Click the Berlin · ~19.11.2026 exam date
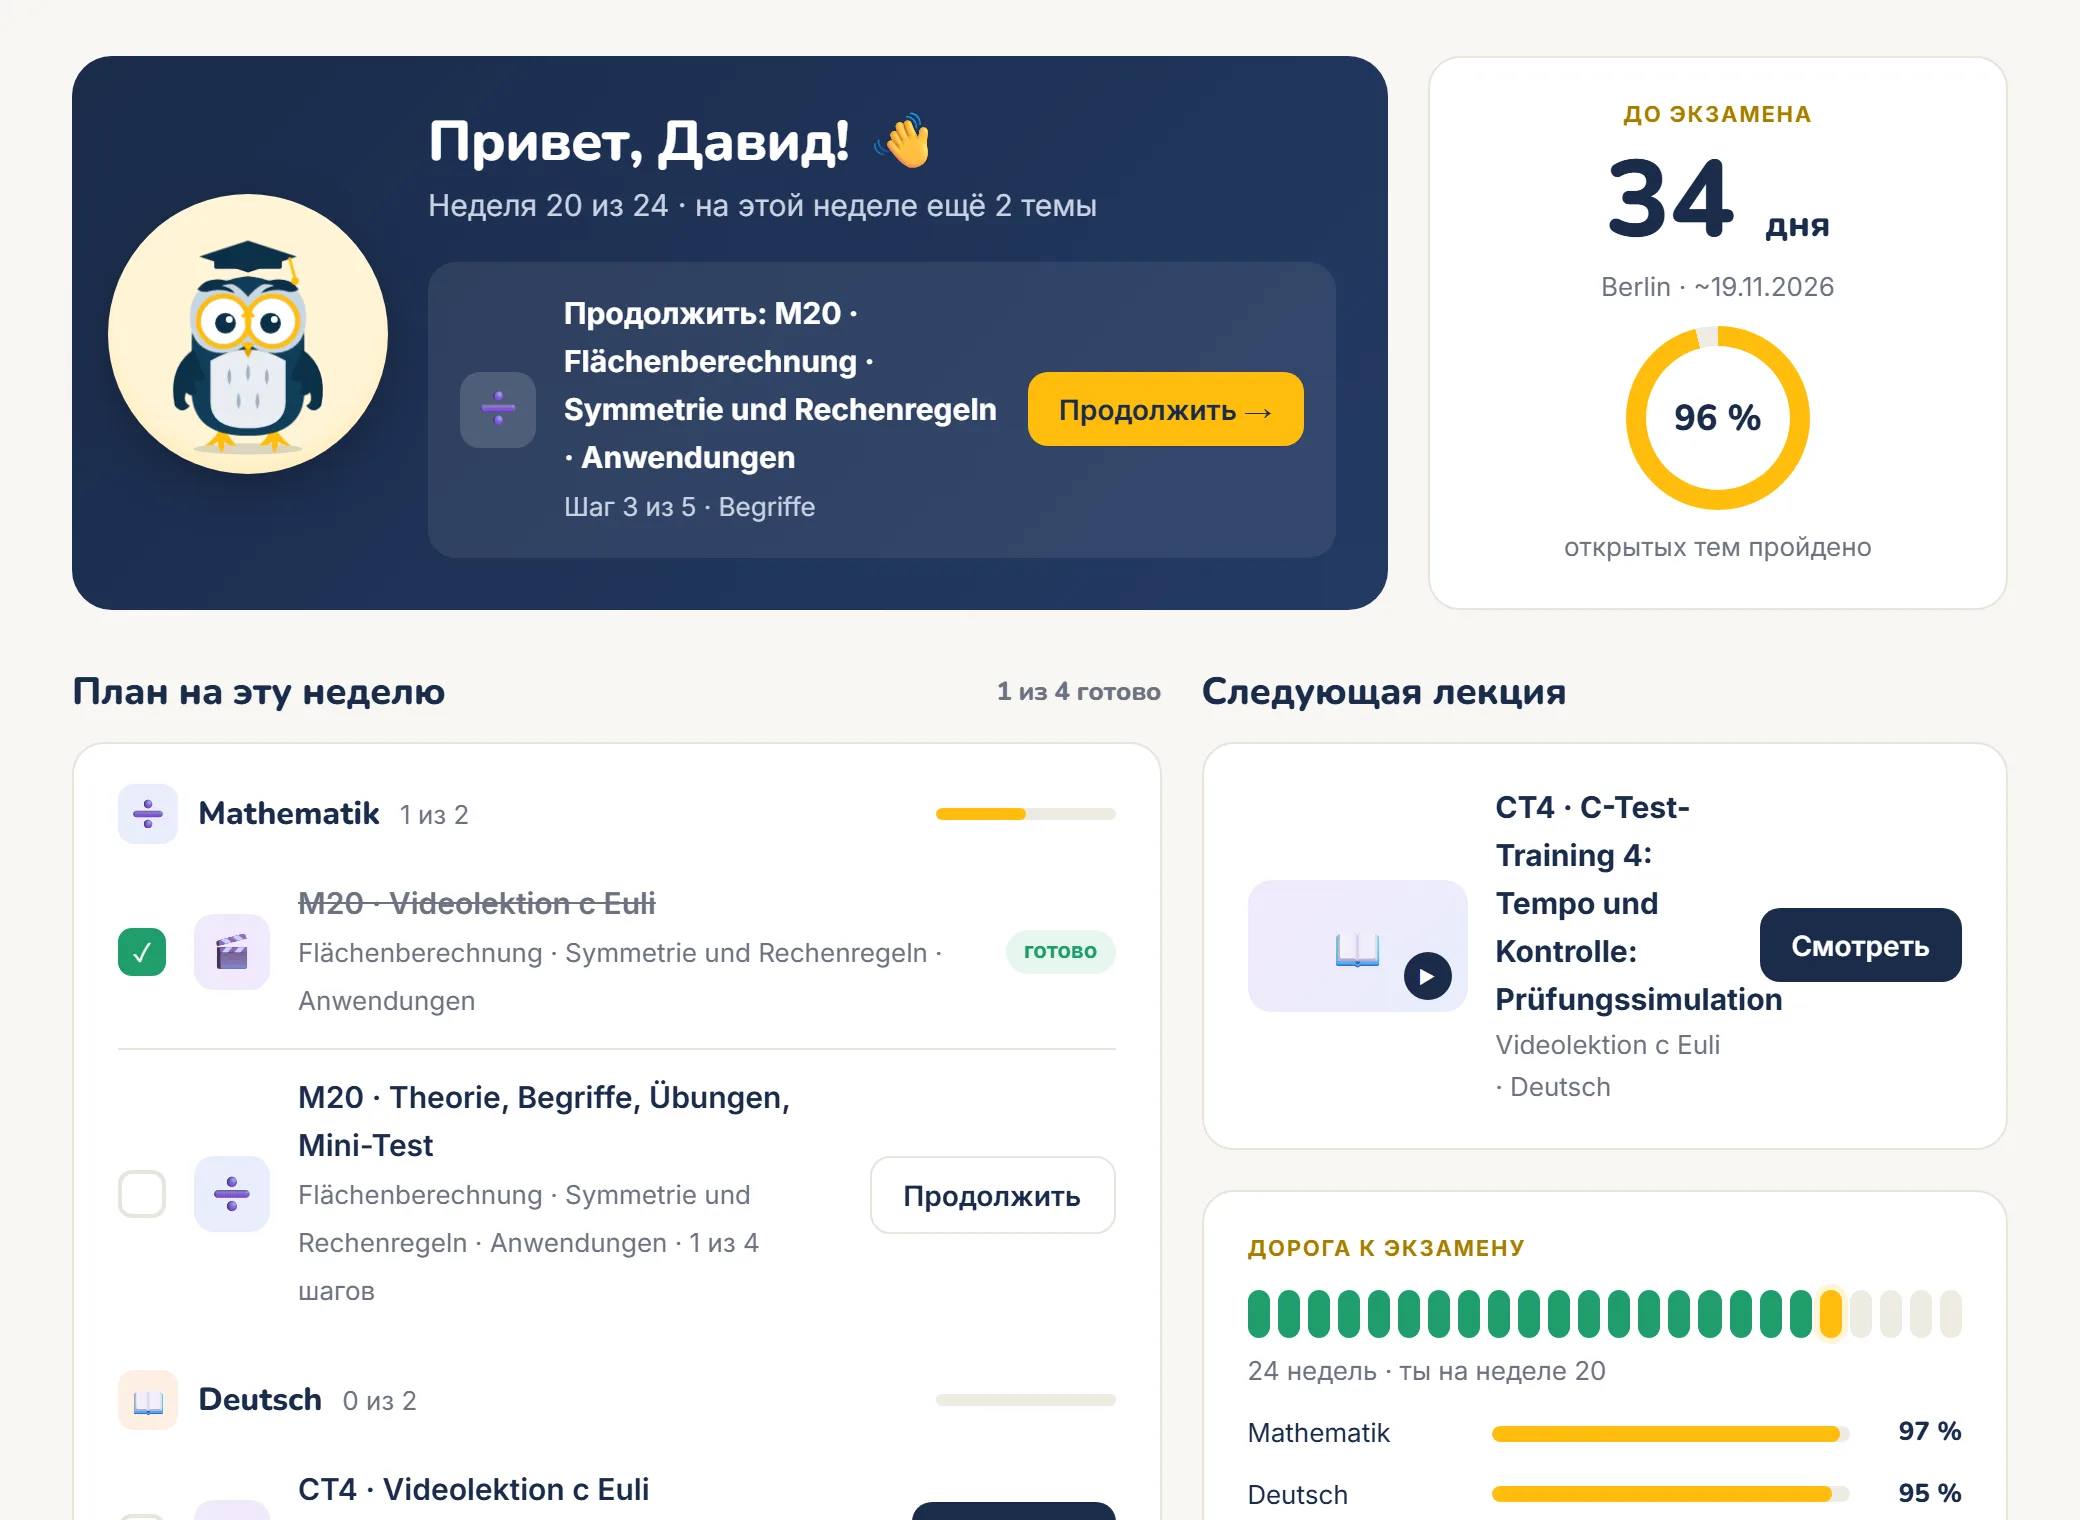The image size is (2080, 1520). click(1718, 287)
